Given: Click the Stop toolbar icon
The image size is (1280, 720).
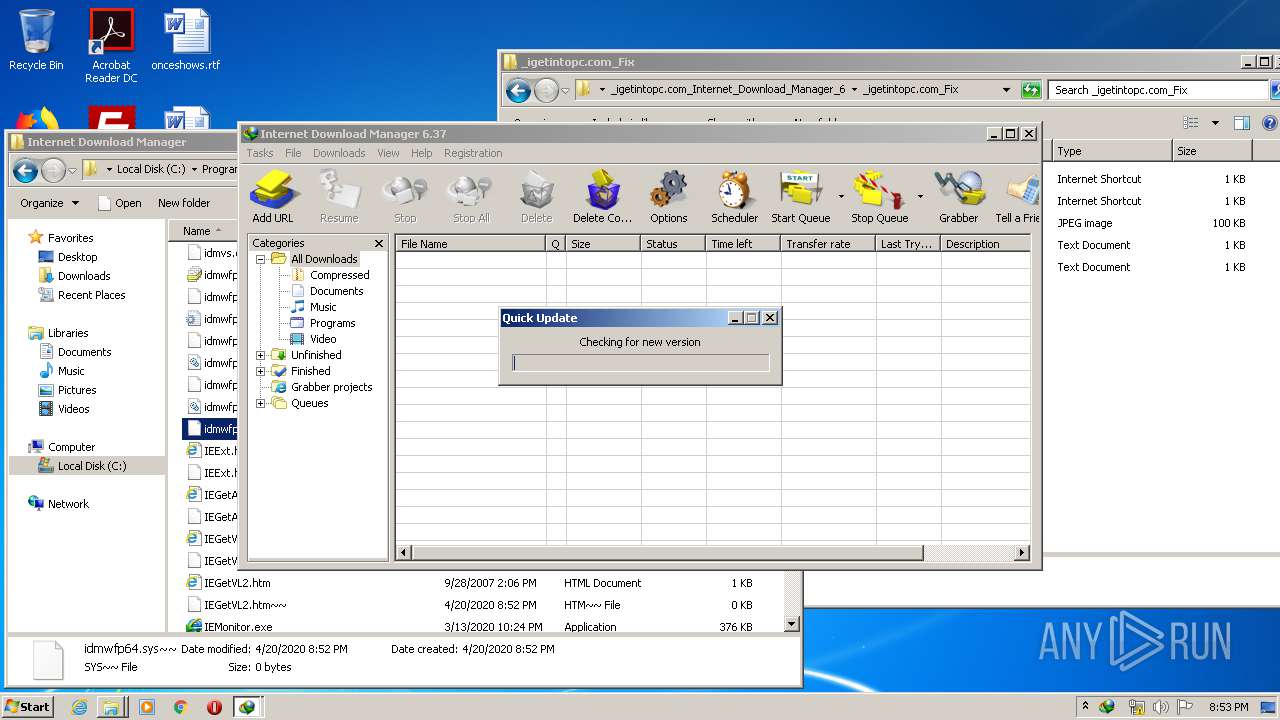Looking at the screenshot, I should (405, 196).
